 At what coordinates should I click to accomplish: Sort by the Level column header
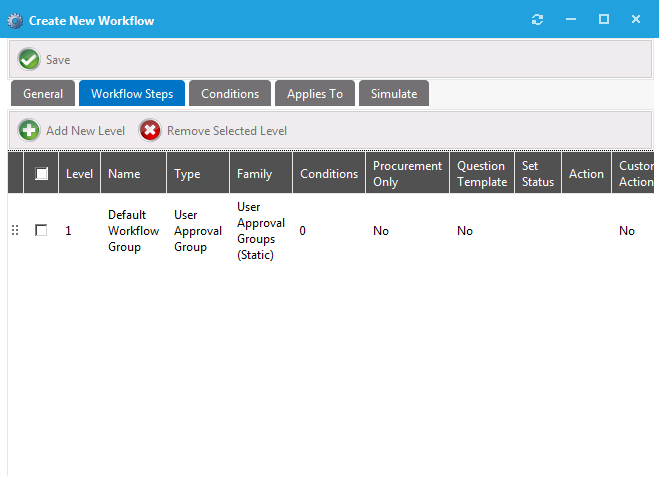(x=79, y=173)
